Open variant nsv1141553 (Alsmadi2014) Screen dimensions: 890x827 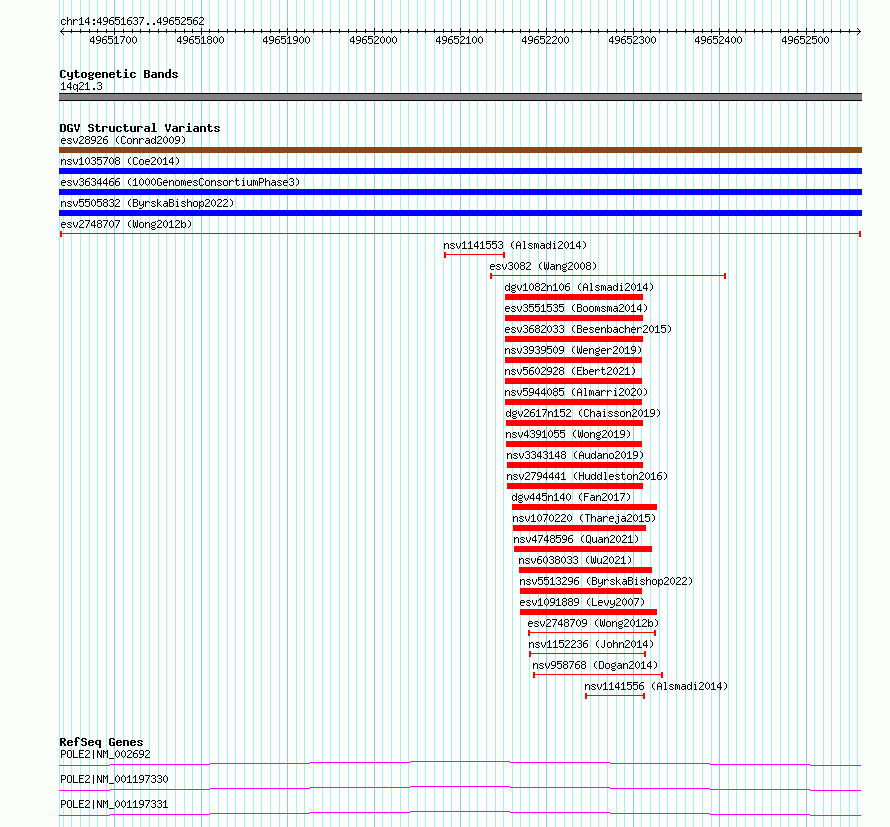point(515,245)
